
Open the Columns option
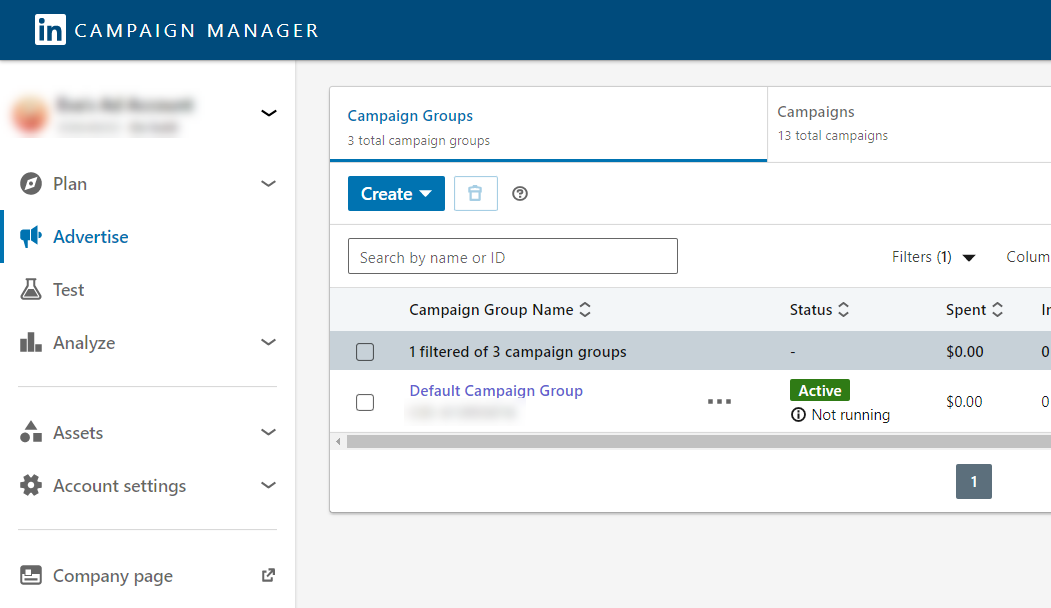pos(1028,257)
